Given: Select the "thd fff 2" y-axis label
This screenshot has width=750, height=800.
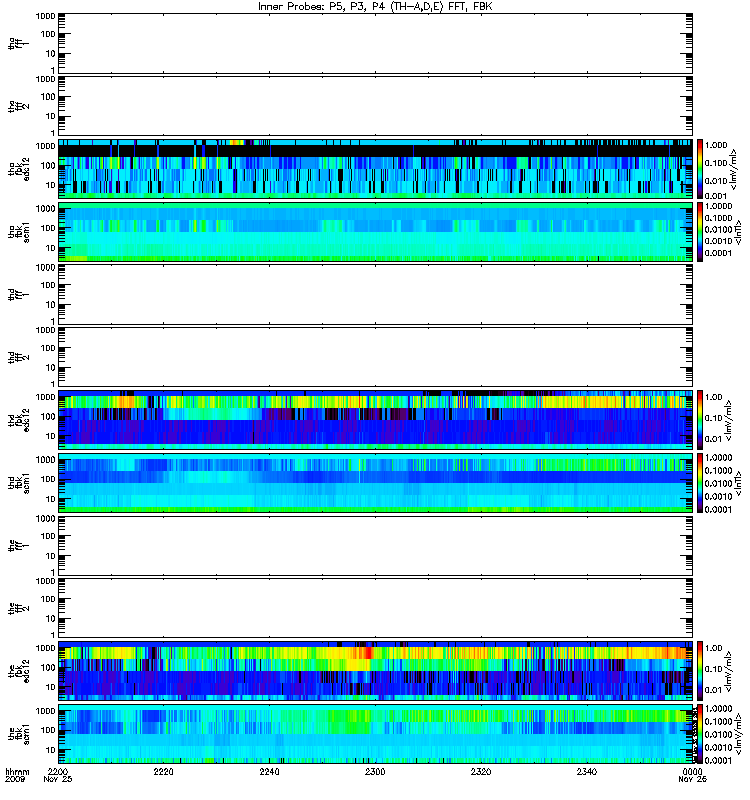Looking at the screenshot, I should [19, 357].
